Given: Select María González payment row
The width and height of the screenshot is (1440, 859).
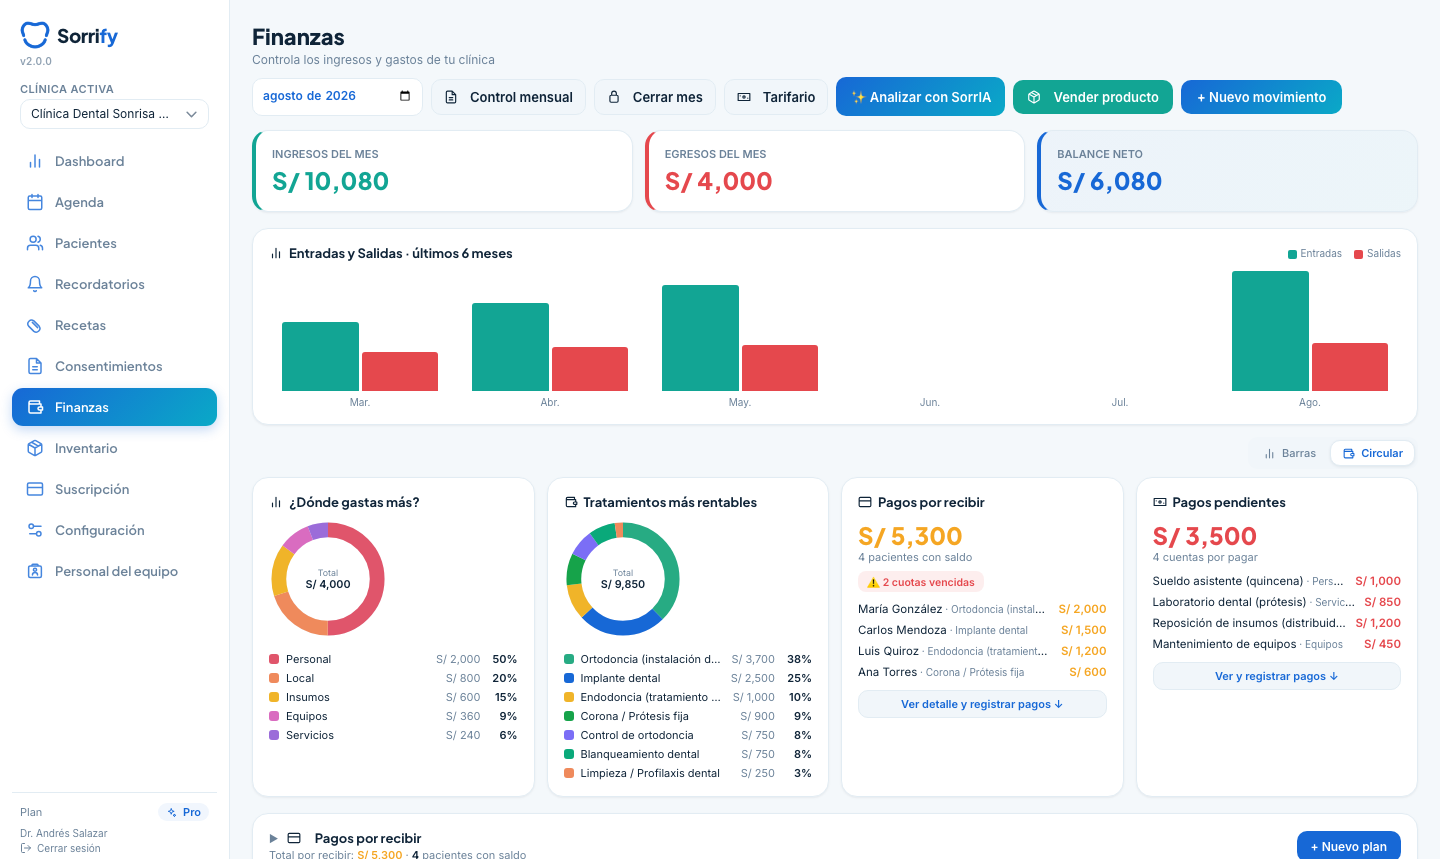Looking at the screenshot, I should (x=982, y=609).
